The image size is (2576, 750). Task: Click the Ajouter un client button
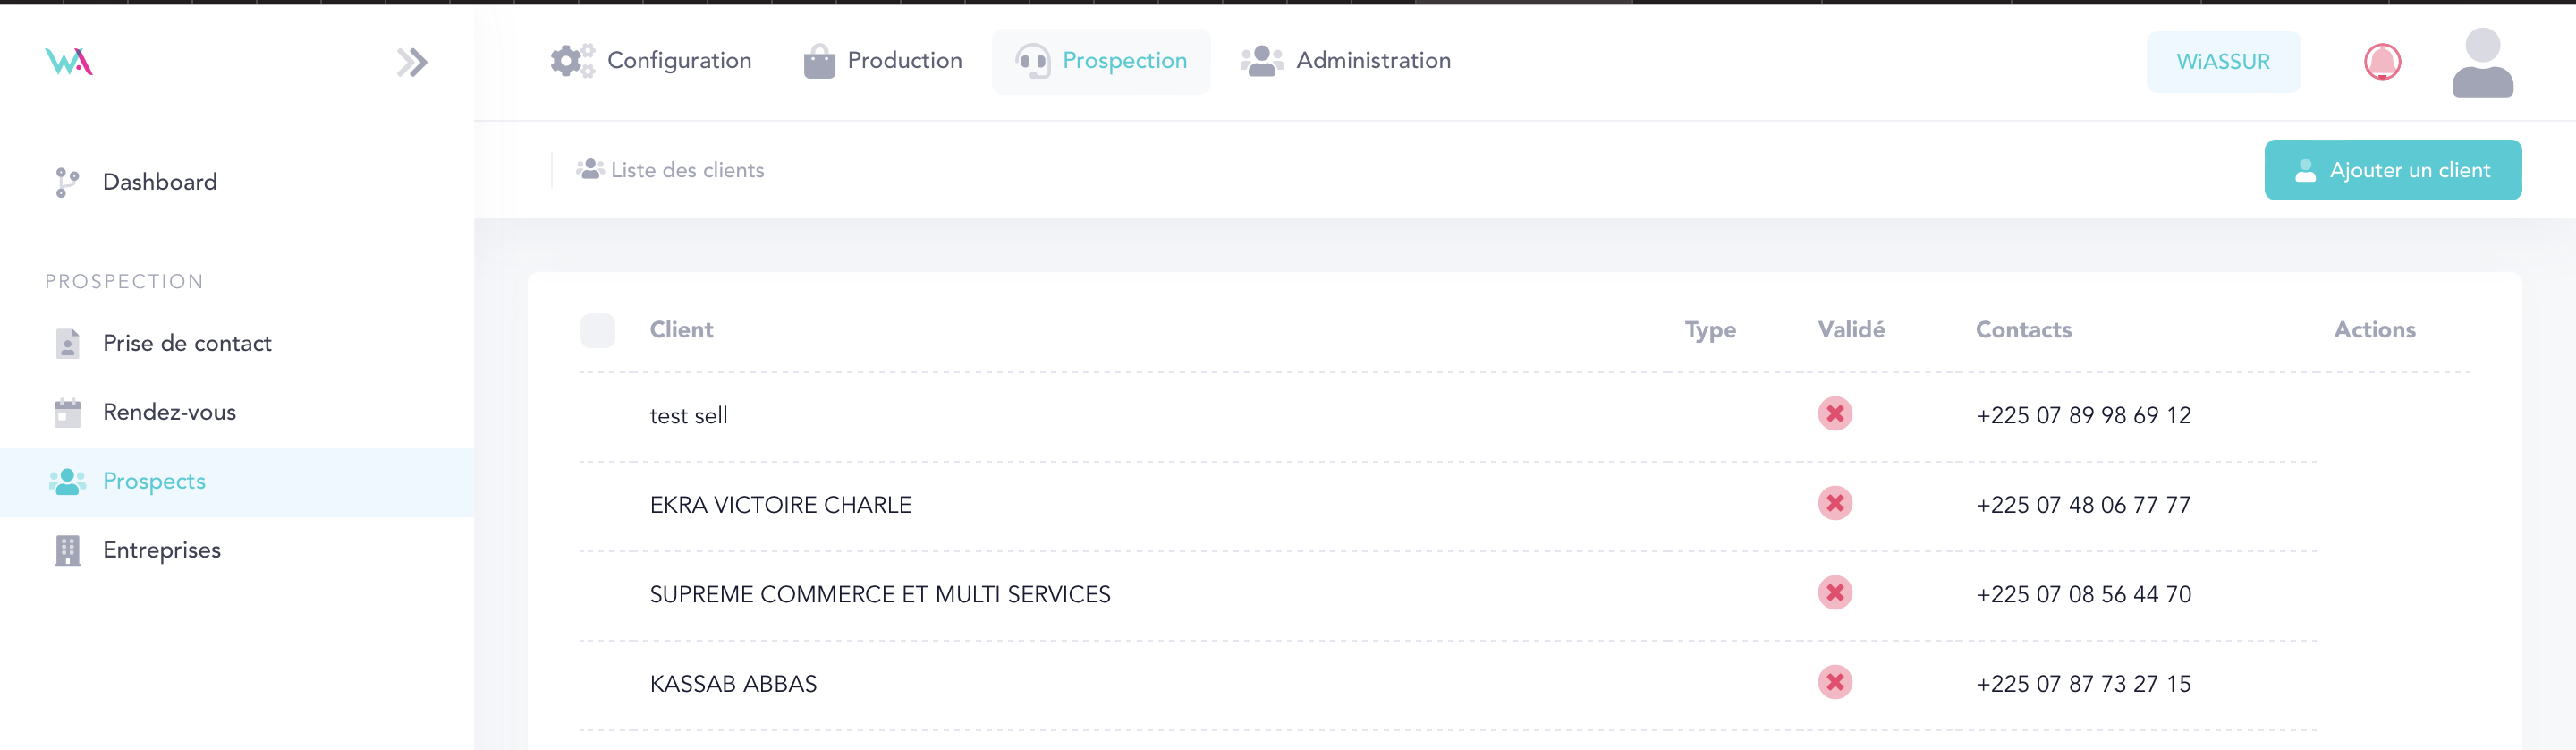coord(2392,170)
